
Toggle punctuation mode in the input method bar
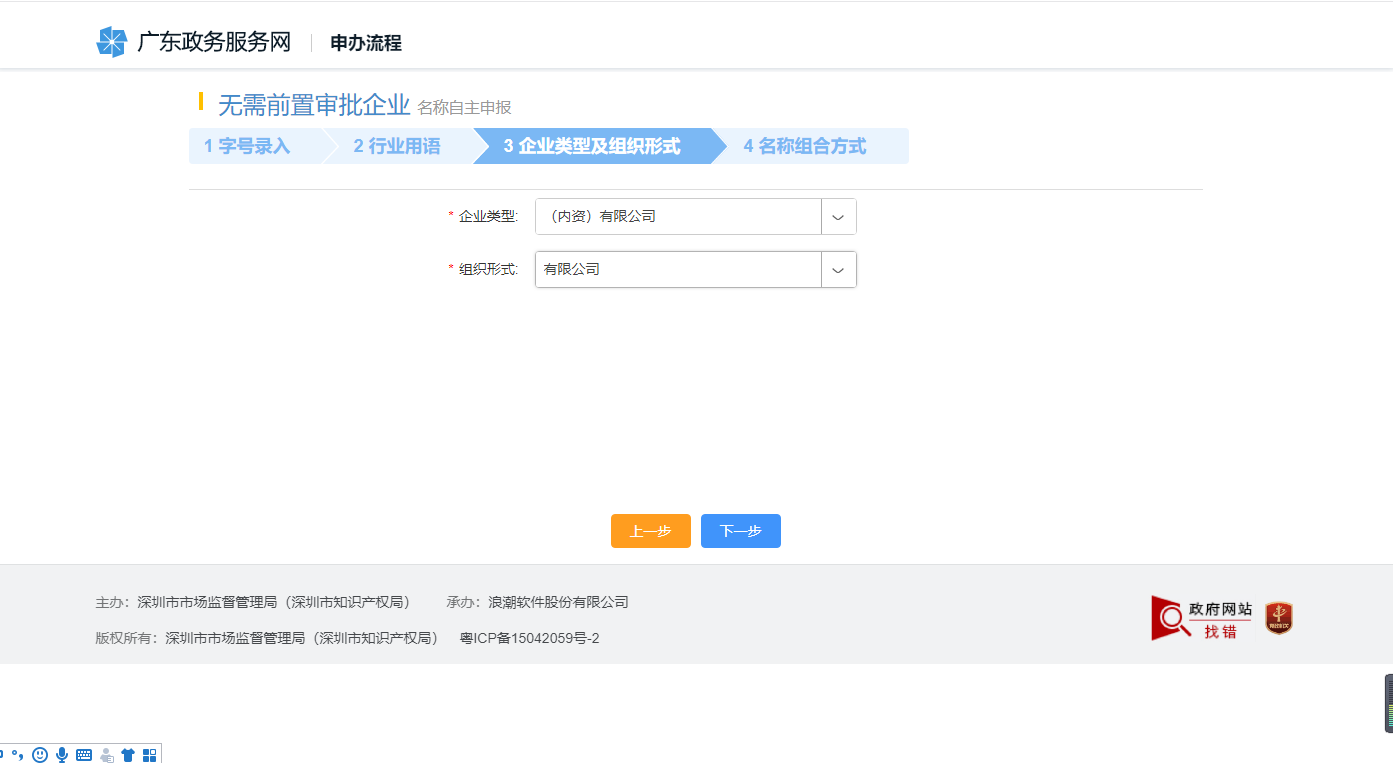pos(17,754)
